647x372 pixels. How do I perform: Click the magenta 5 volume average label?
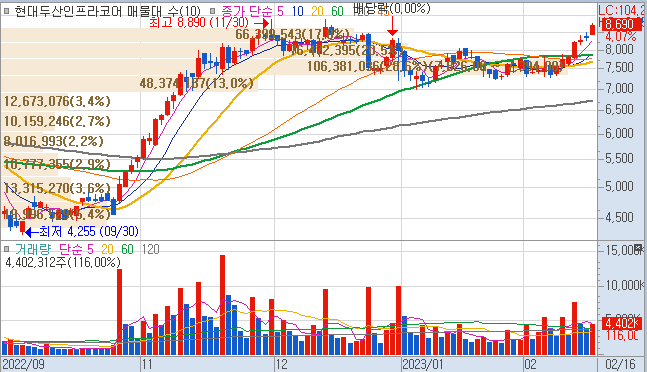[90, 249]
